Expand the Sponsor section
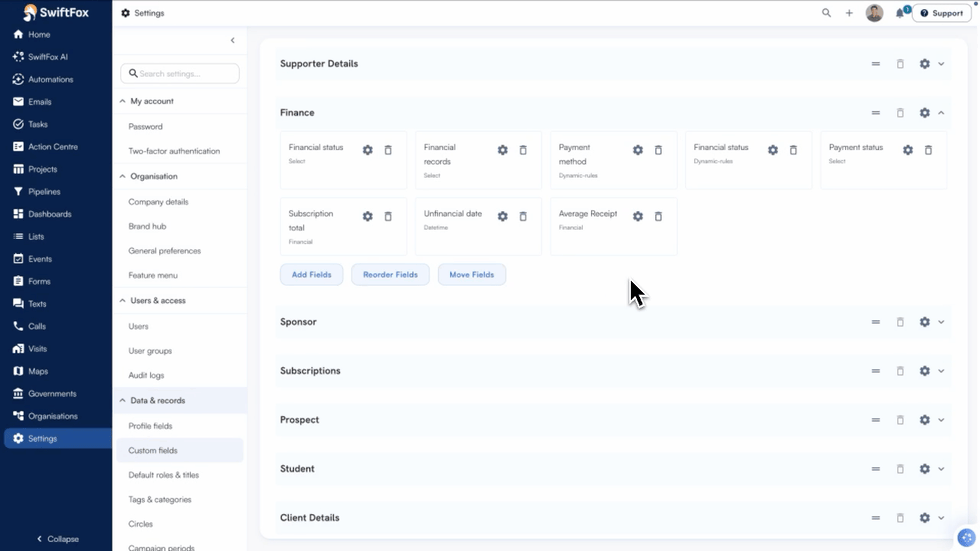The width and height of the screenshot is (980, 551). pyautogui.click(x=941, y=322)
